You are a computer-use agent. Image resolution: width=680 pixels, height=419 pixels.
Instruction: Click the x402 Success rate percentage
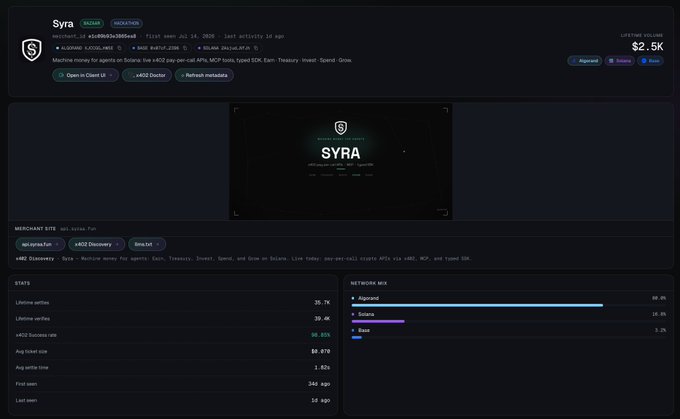point(321,335)
